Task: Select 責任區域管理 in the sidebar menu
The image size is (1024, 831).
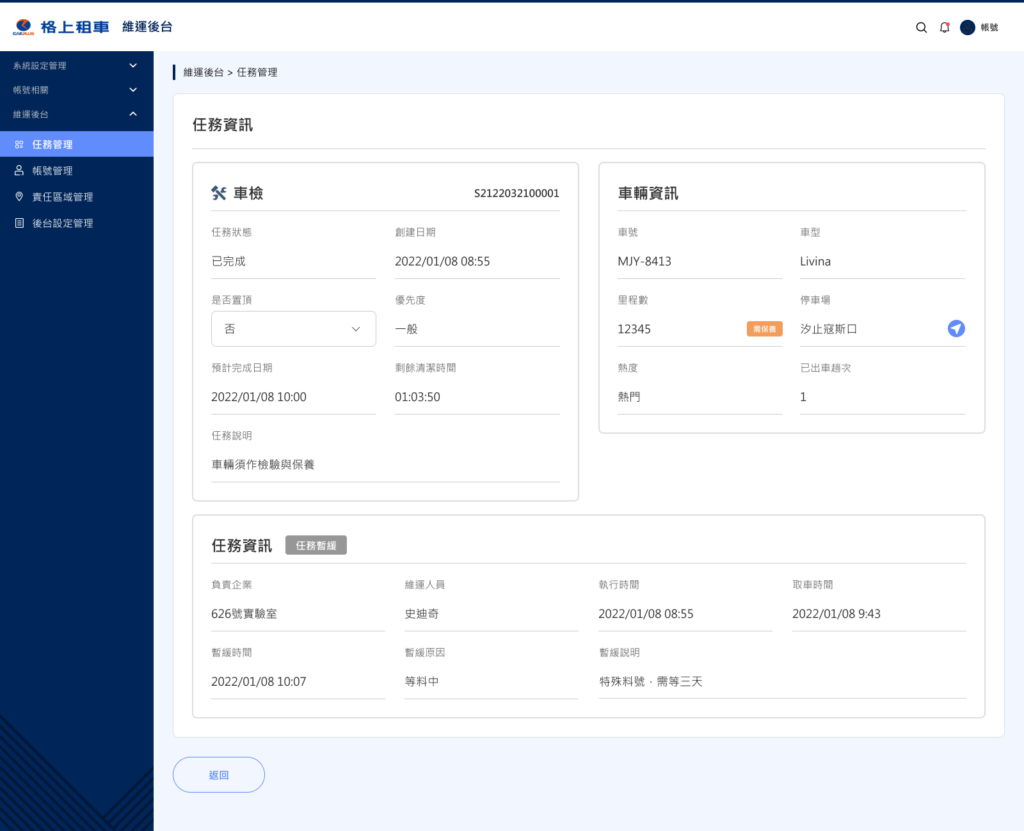Action: pyautogui.click(x=62, y=197)
